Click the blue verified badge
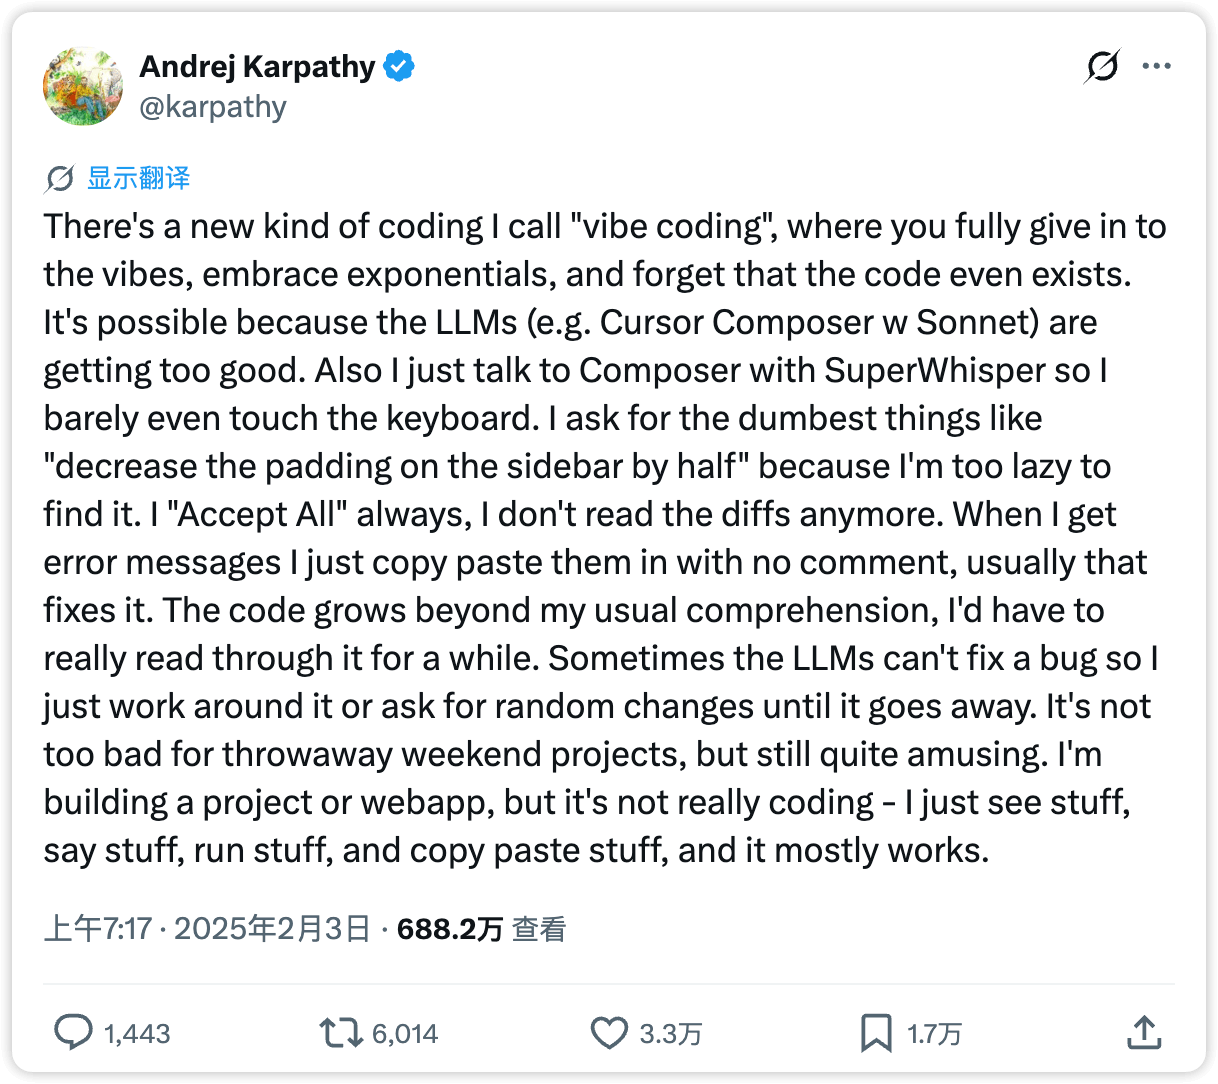This screenshot has height=1084, width=1218. coord(400,67)
